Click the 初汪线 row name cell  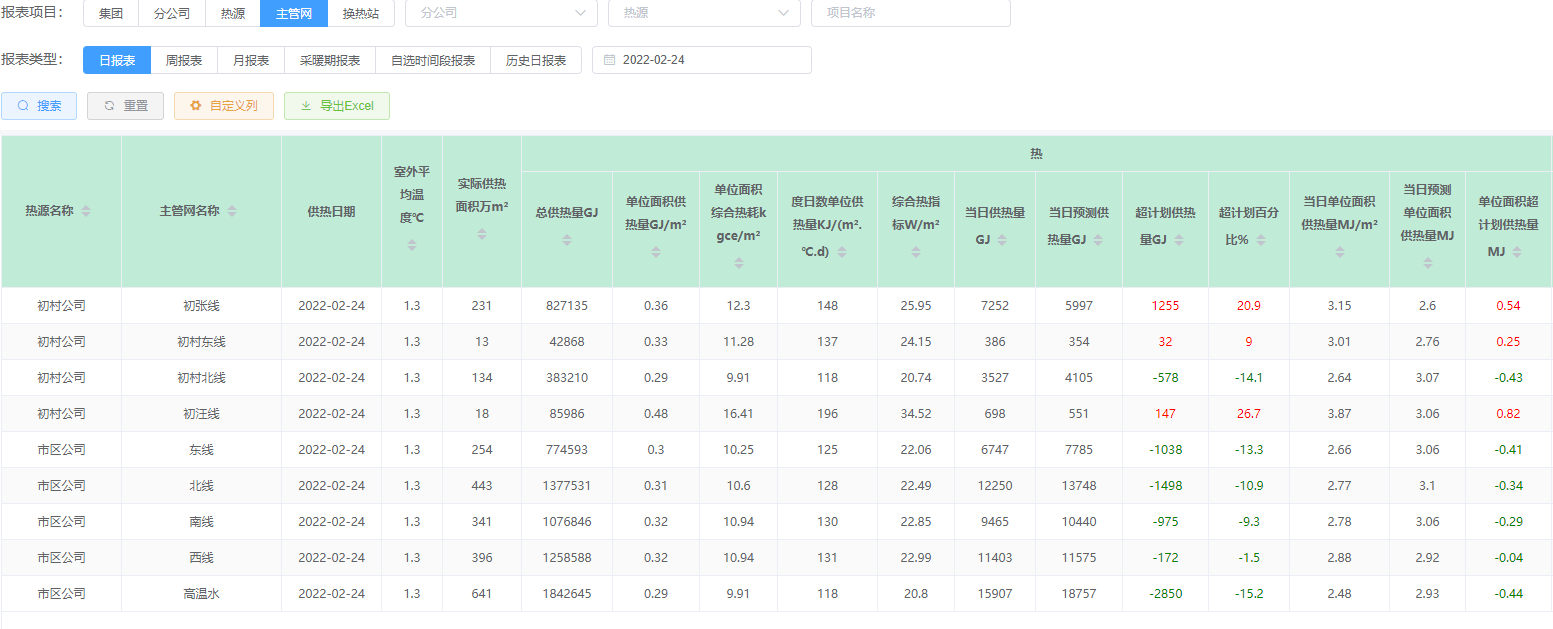[x=201, y=414]
